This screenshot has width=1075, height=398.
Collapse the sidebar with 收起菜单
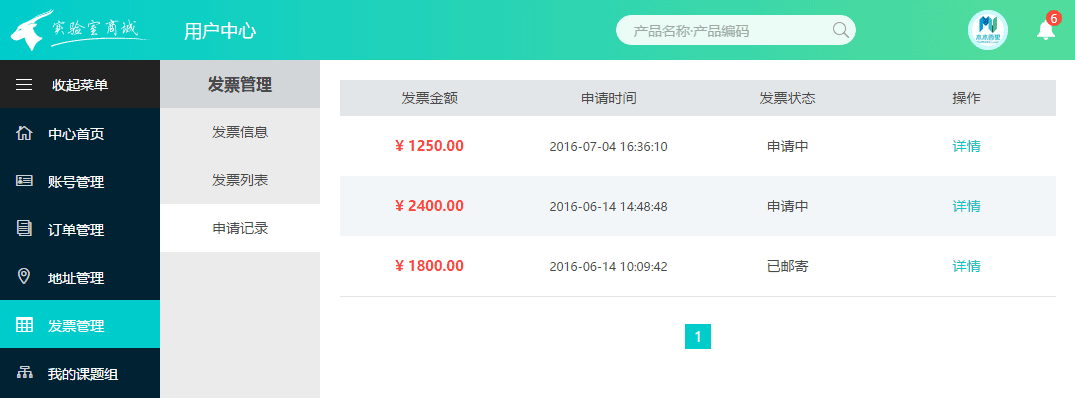pyautogui.click(x=80, y=84)
